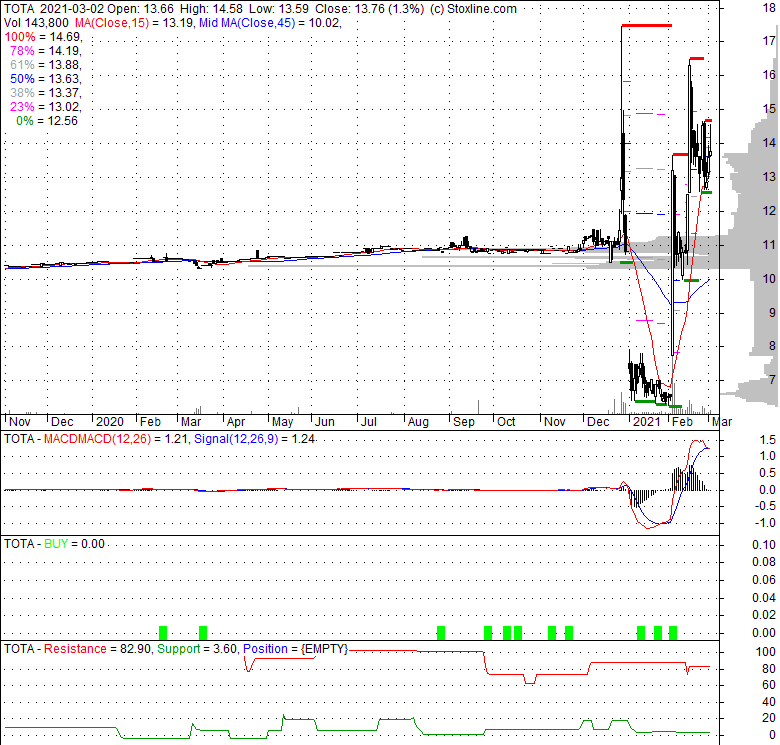Click the '38% = 13.37' Fibonacci level
The image size is (780, 745).
coord(45,93)
